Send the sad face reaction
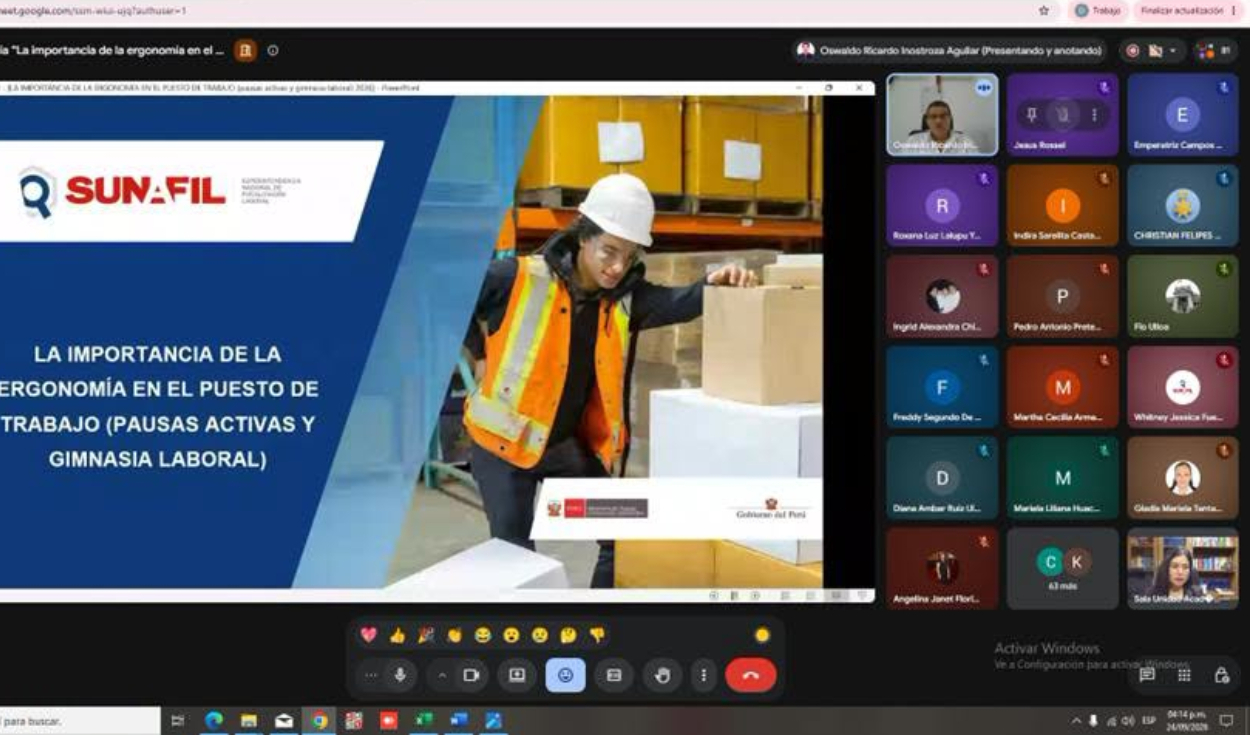This screenshot has height=735, width=1250. pyautogui.click(x=540, y=635)
